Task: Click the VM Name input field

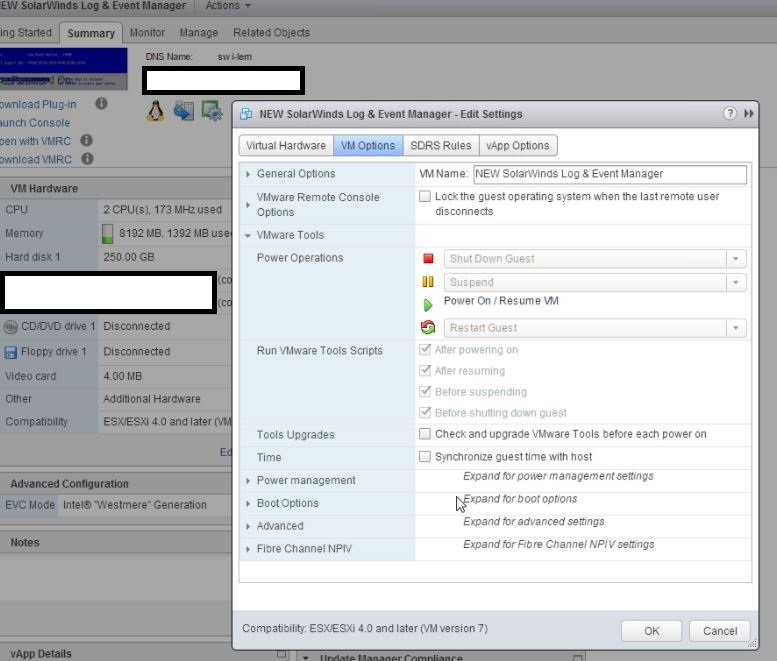Action: (610, 174)
